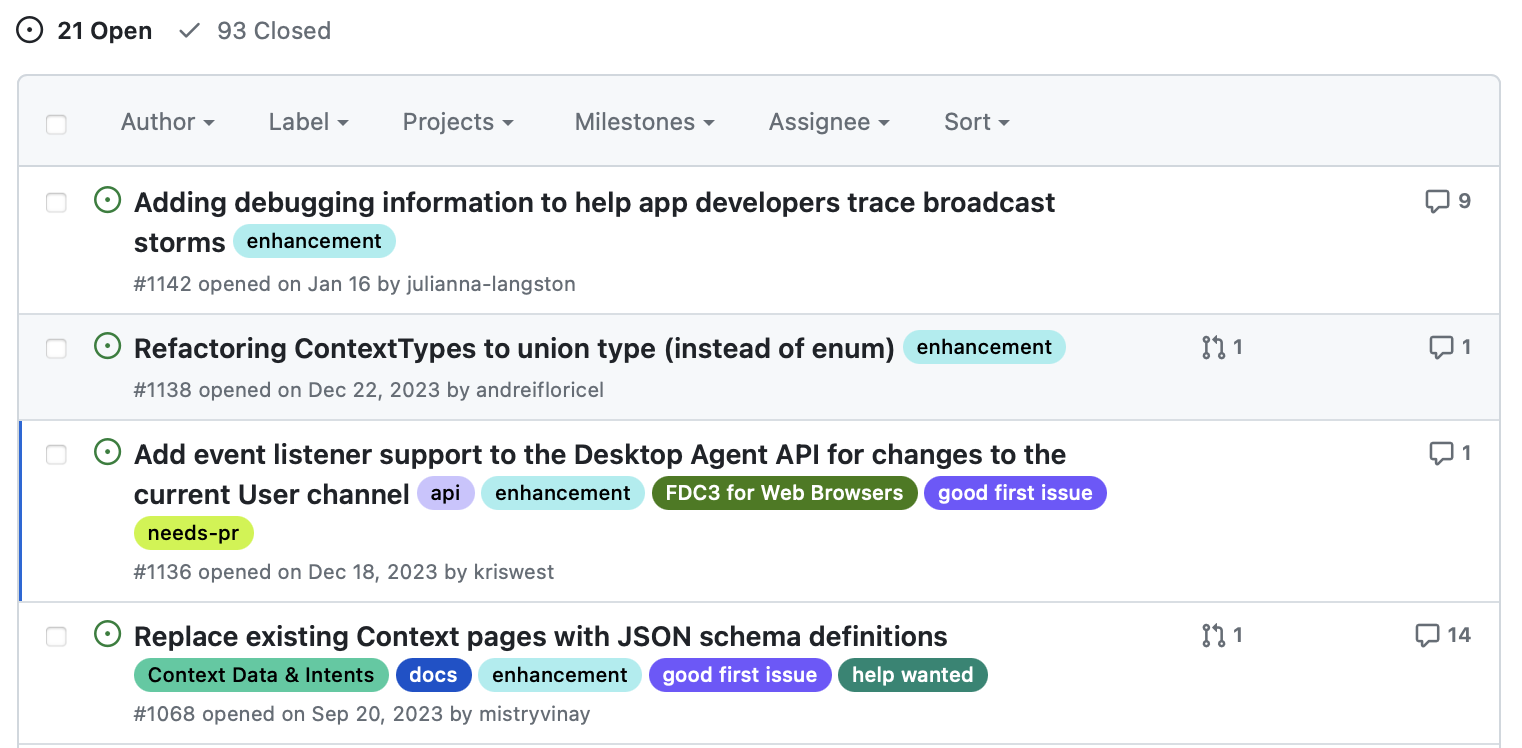Open the Sort dropdown

pos(975,122)
